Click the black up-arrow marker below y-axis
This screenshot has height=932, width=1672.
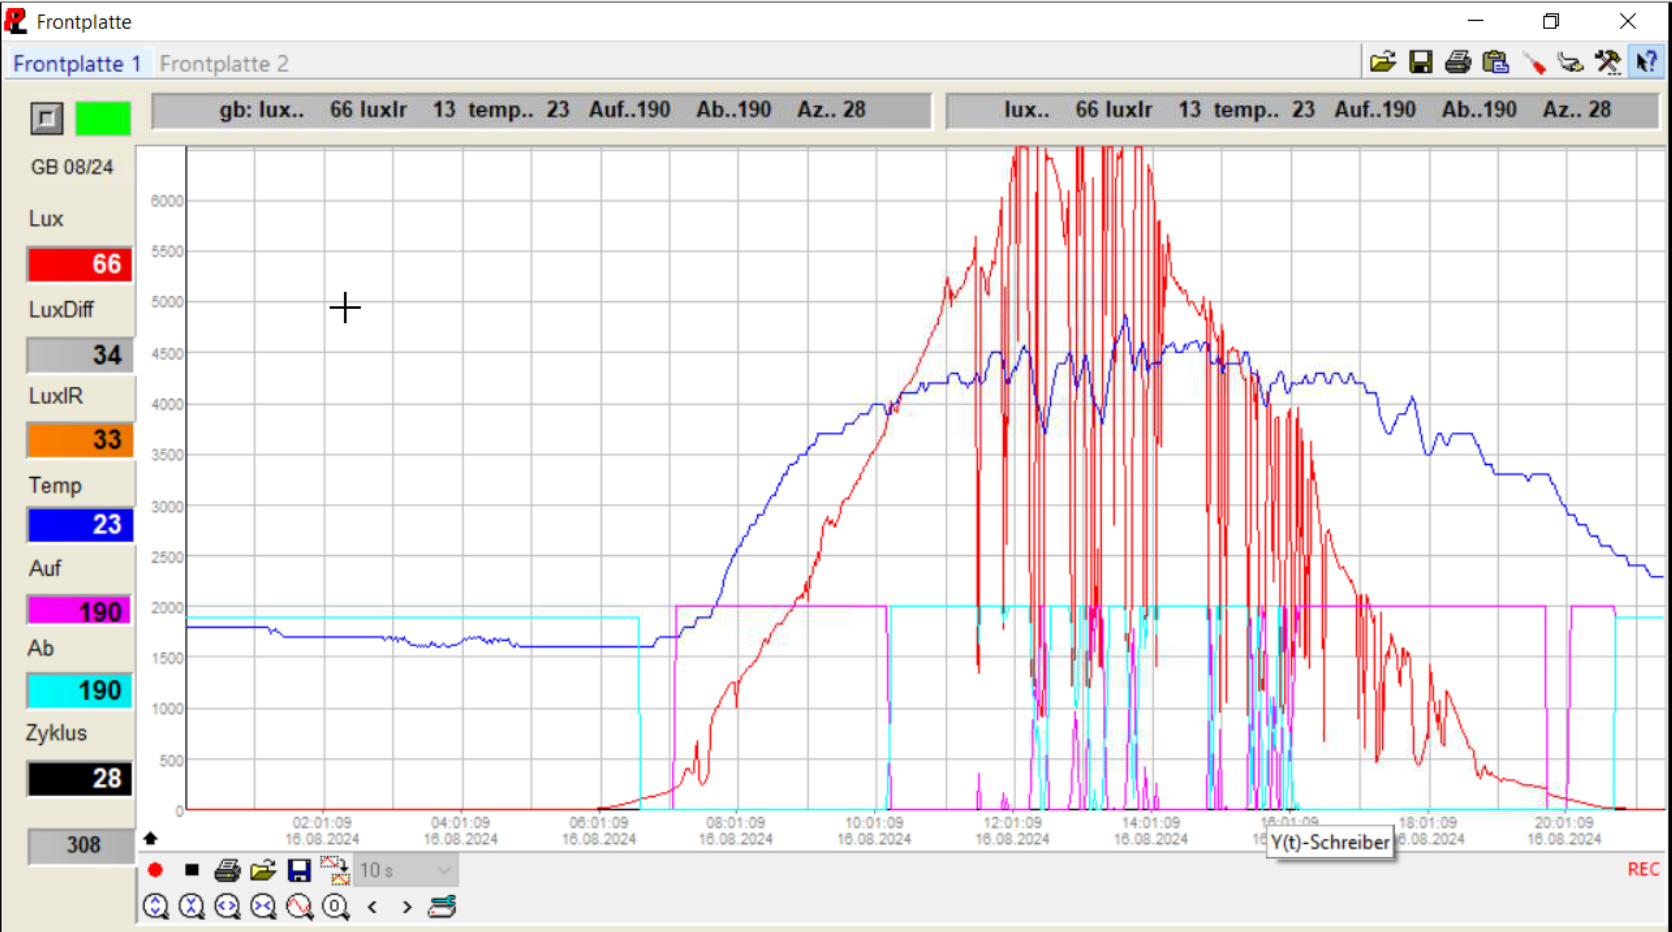[x=150, y=838]
